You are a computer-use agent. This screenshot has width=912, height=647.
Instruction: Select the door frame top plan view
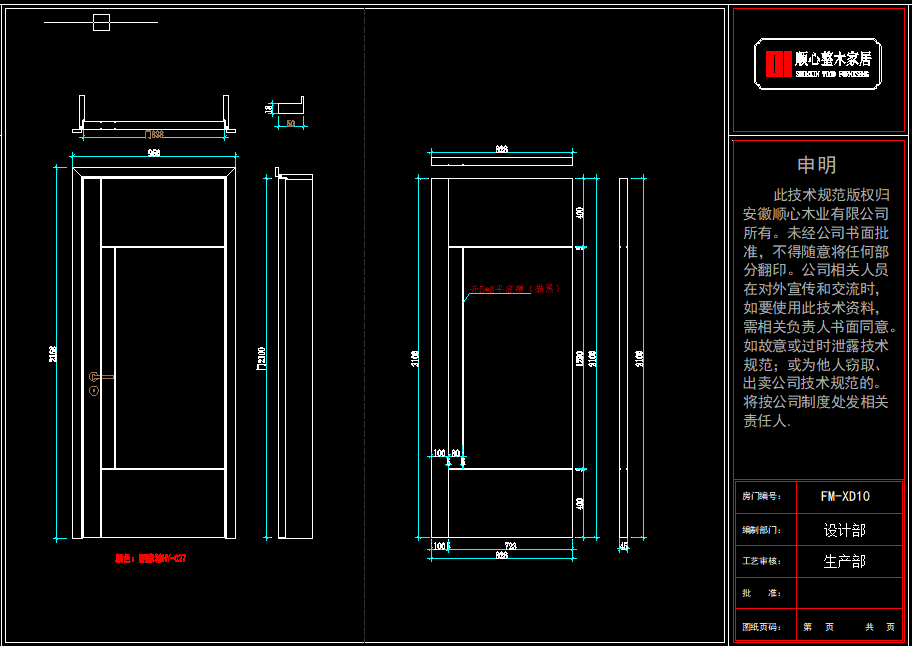click(x=154, y=115)
